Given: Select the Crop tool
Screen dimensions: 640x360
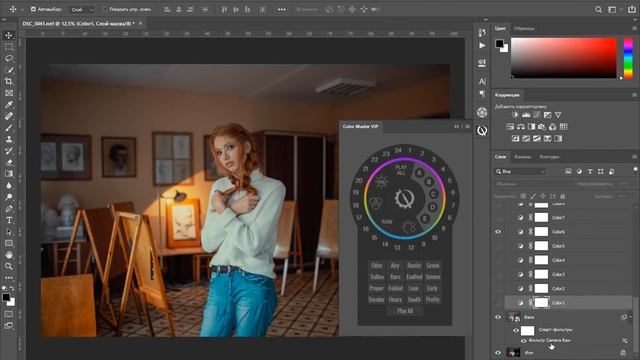Looking at the screenshot, I should [x=9, y=81].
